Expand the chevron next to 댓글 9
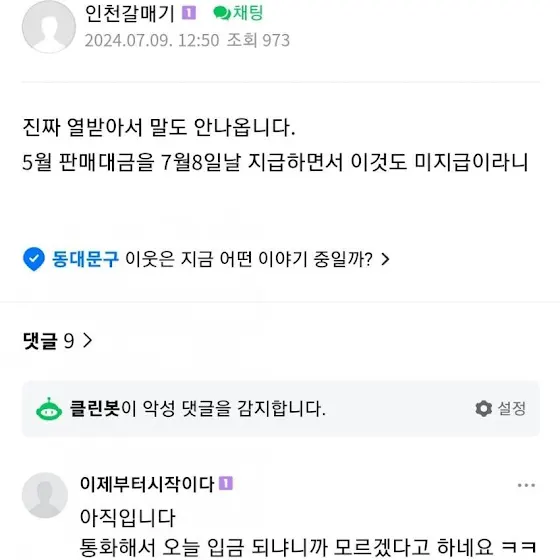The height and width of the screenshot is (560, 560). [88, 340]
